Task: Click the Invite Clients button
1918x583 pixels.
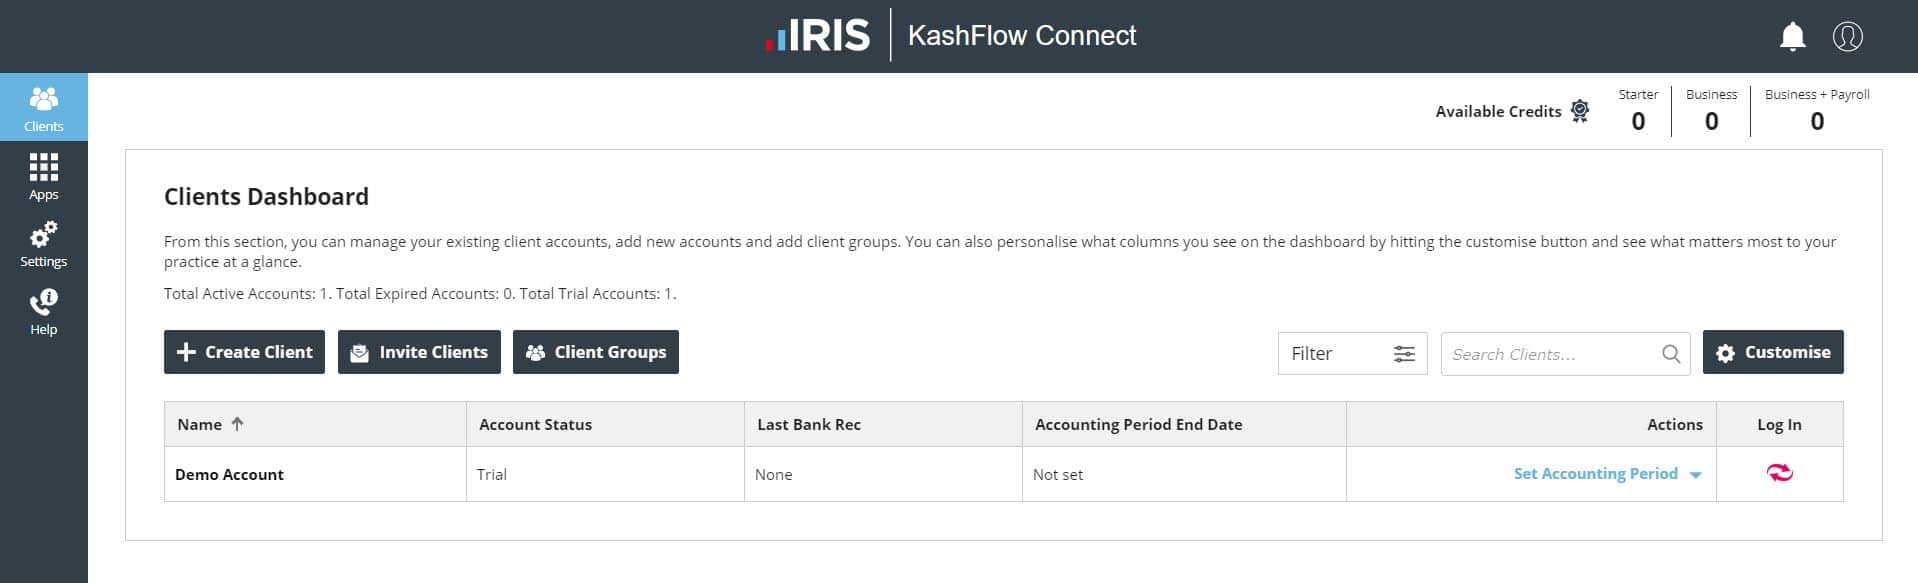Action: (x=419, y=352)
